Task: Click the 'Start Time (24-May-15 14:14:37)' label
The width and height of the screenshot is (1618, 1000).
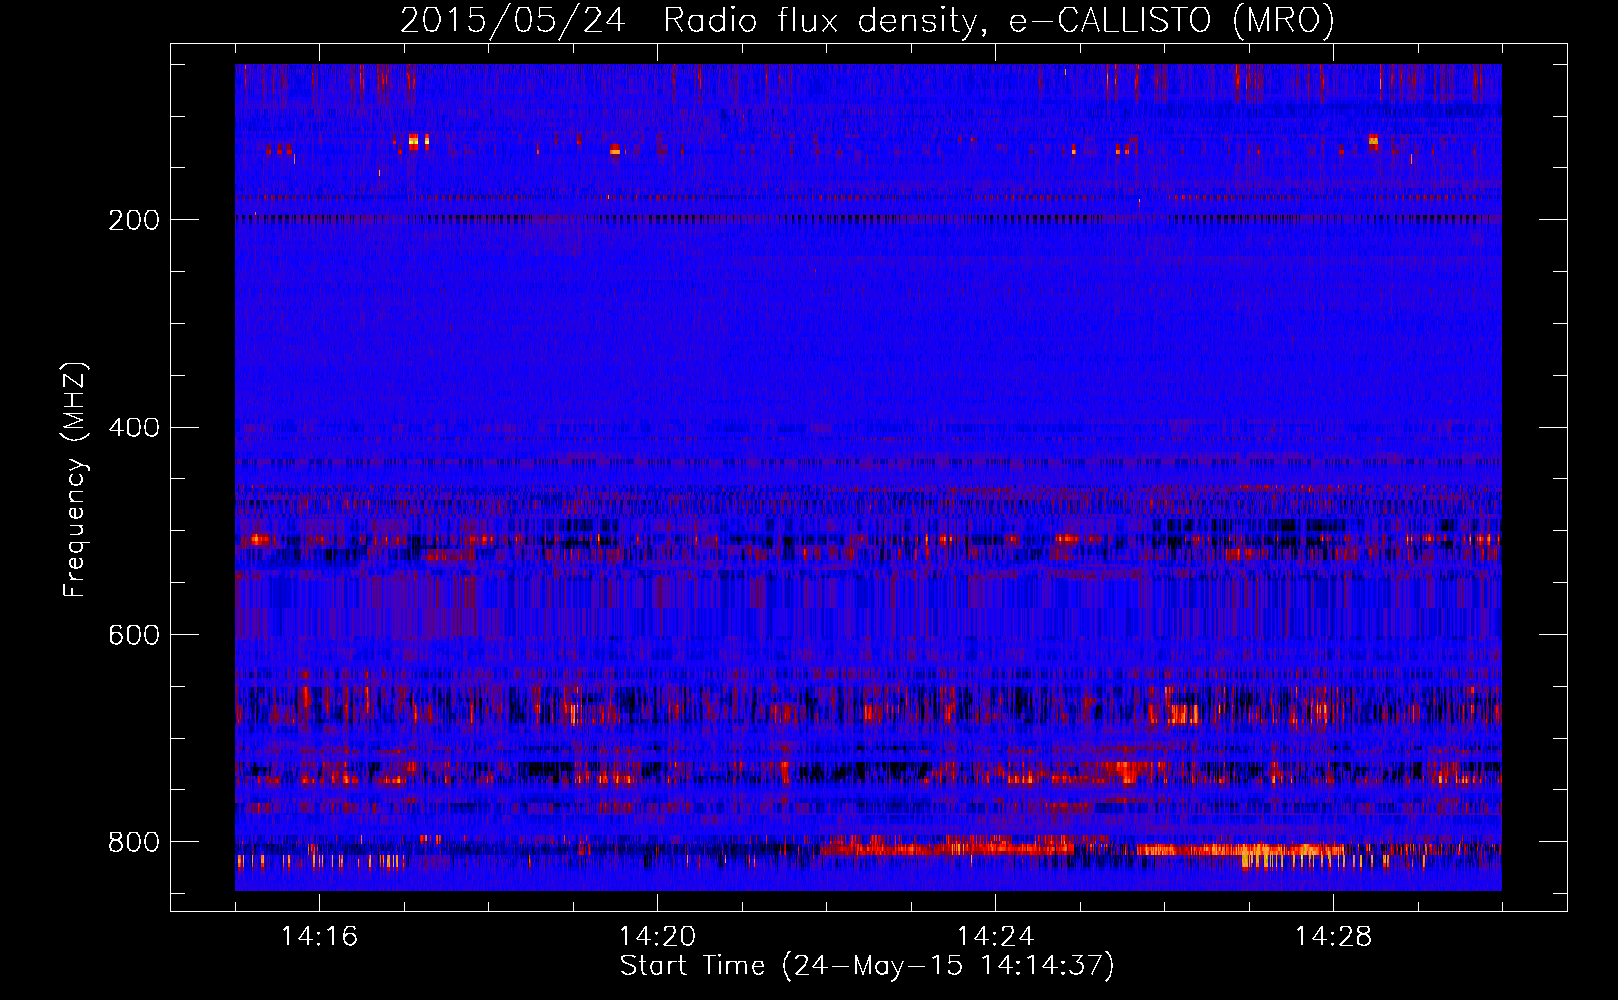Action: point(867,966)
